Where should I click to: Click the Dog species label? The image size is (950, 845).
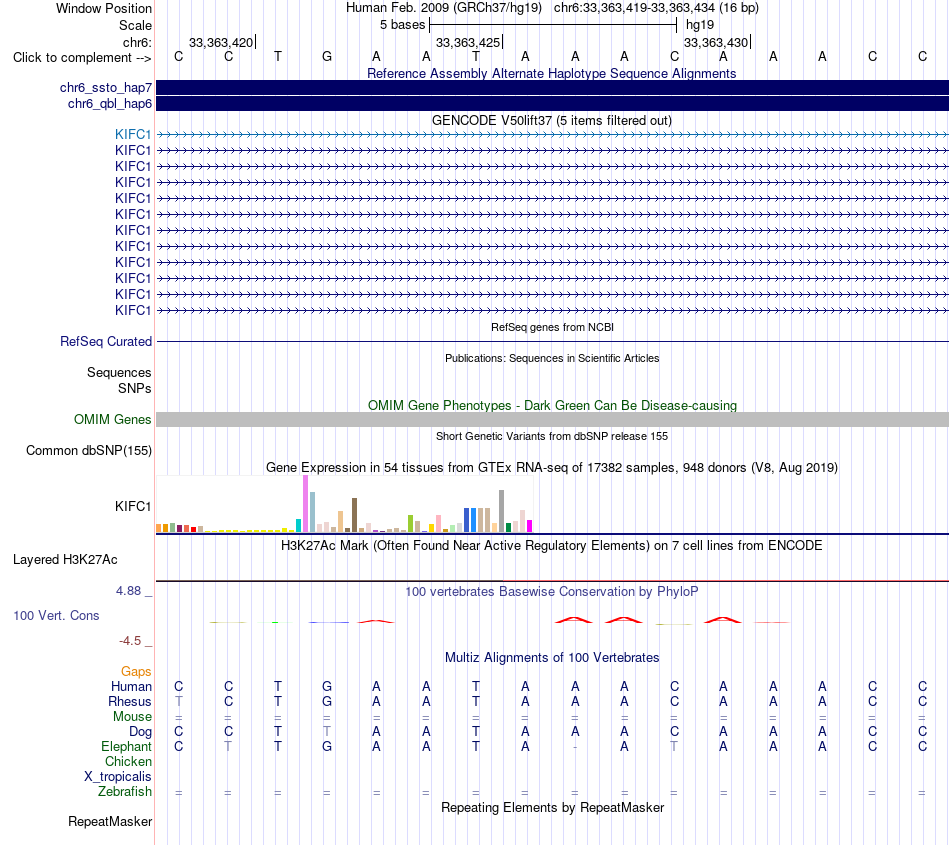pos(140,732)
